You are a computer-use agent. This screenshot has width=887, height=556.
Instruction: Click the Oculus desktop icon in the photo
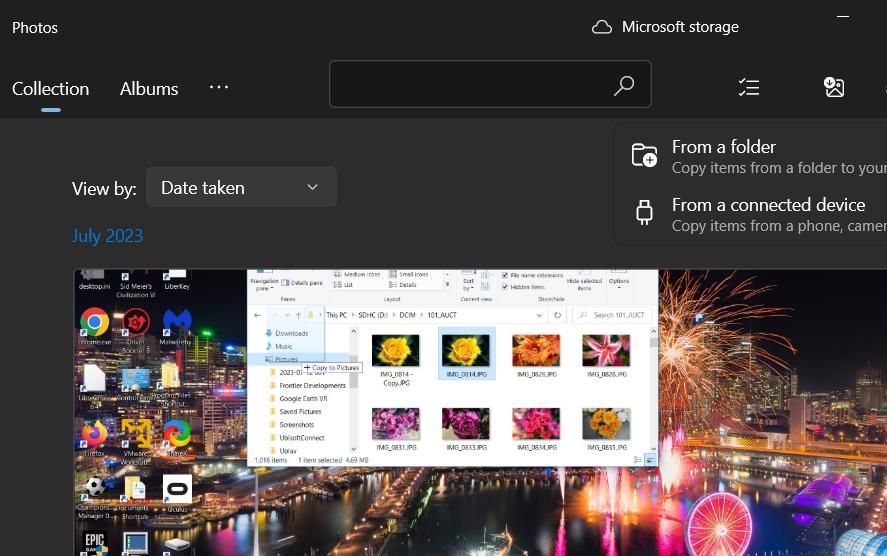point(177,489)
